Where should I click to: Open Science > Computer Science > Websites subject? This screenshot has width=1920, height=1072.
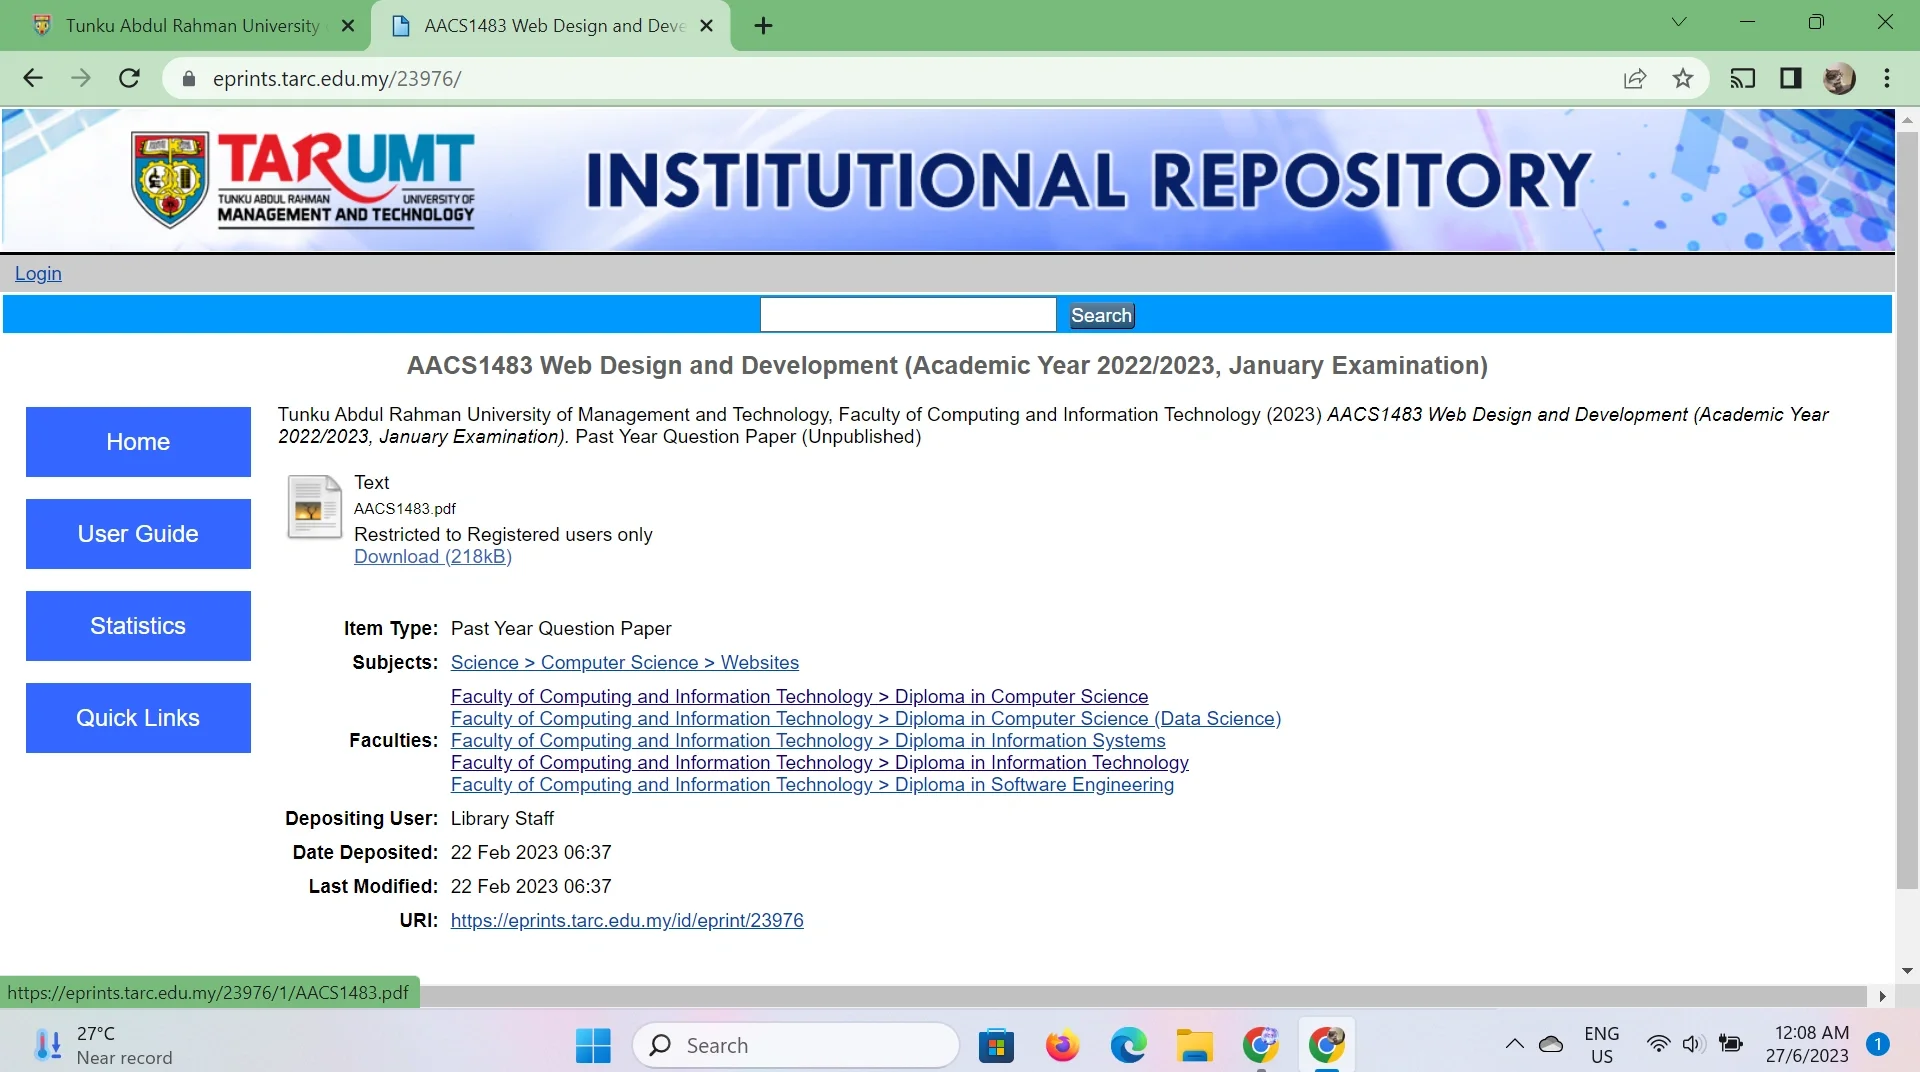click(x=624, y=663)
